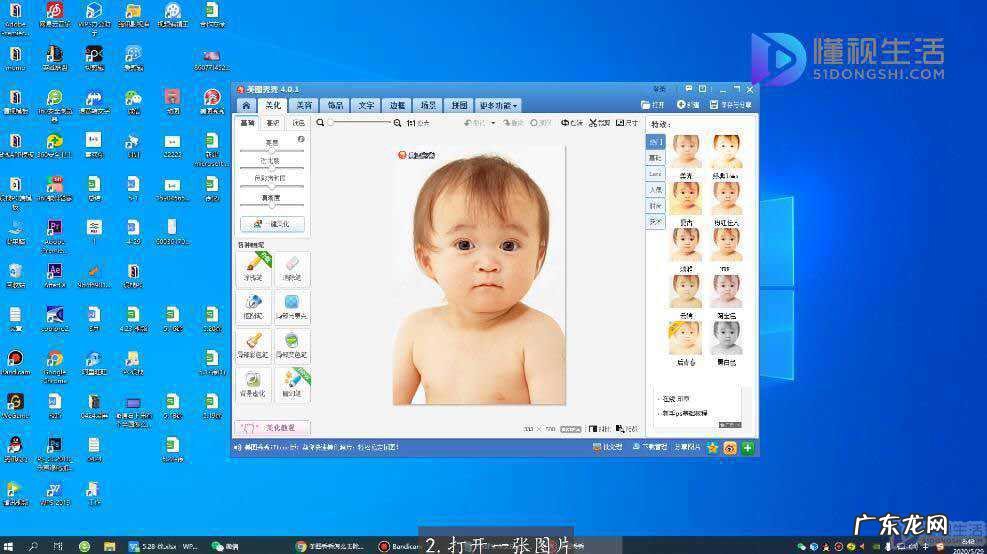Open the 拼图 tab
Viewport: 987px width, 554px height.
click(459, 105)
